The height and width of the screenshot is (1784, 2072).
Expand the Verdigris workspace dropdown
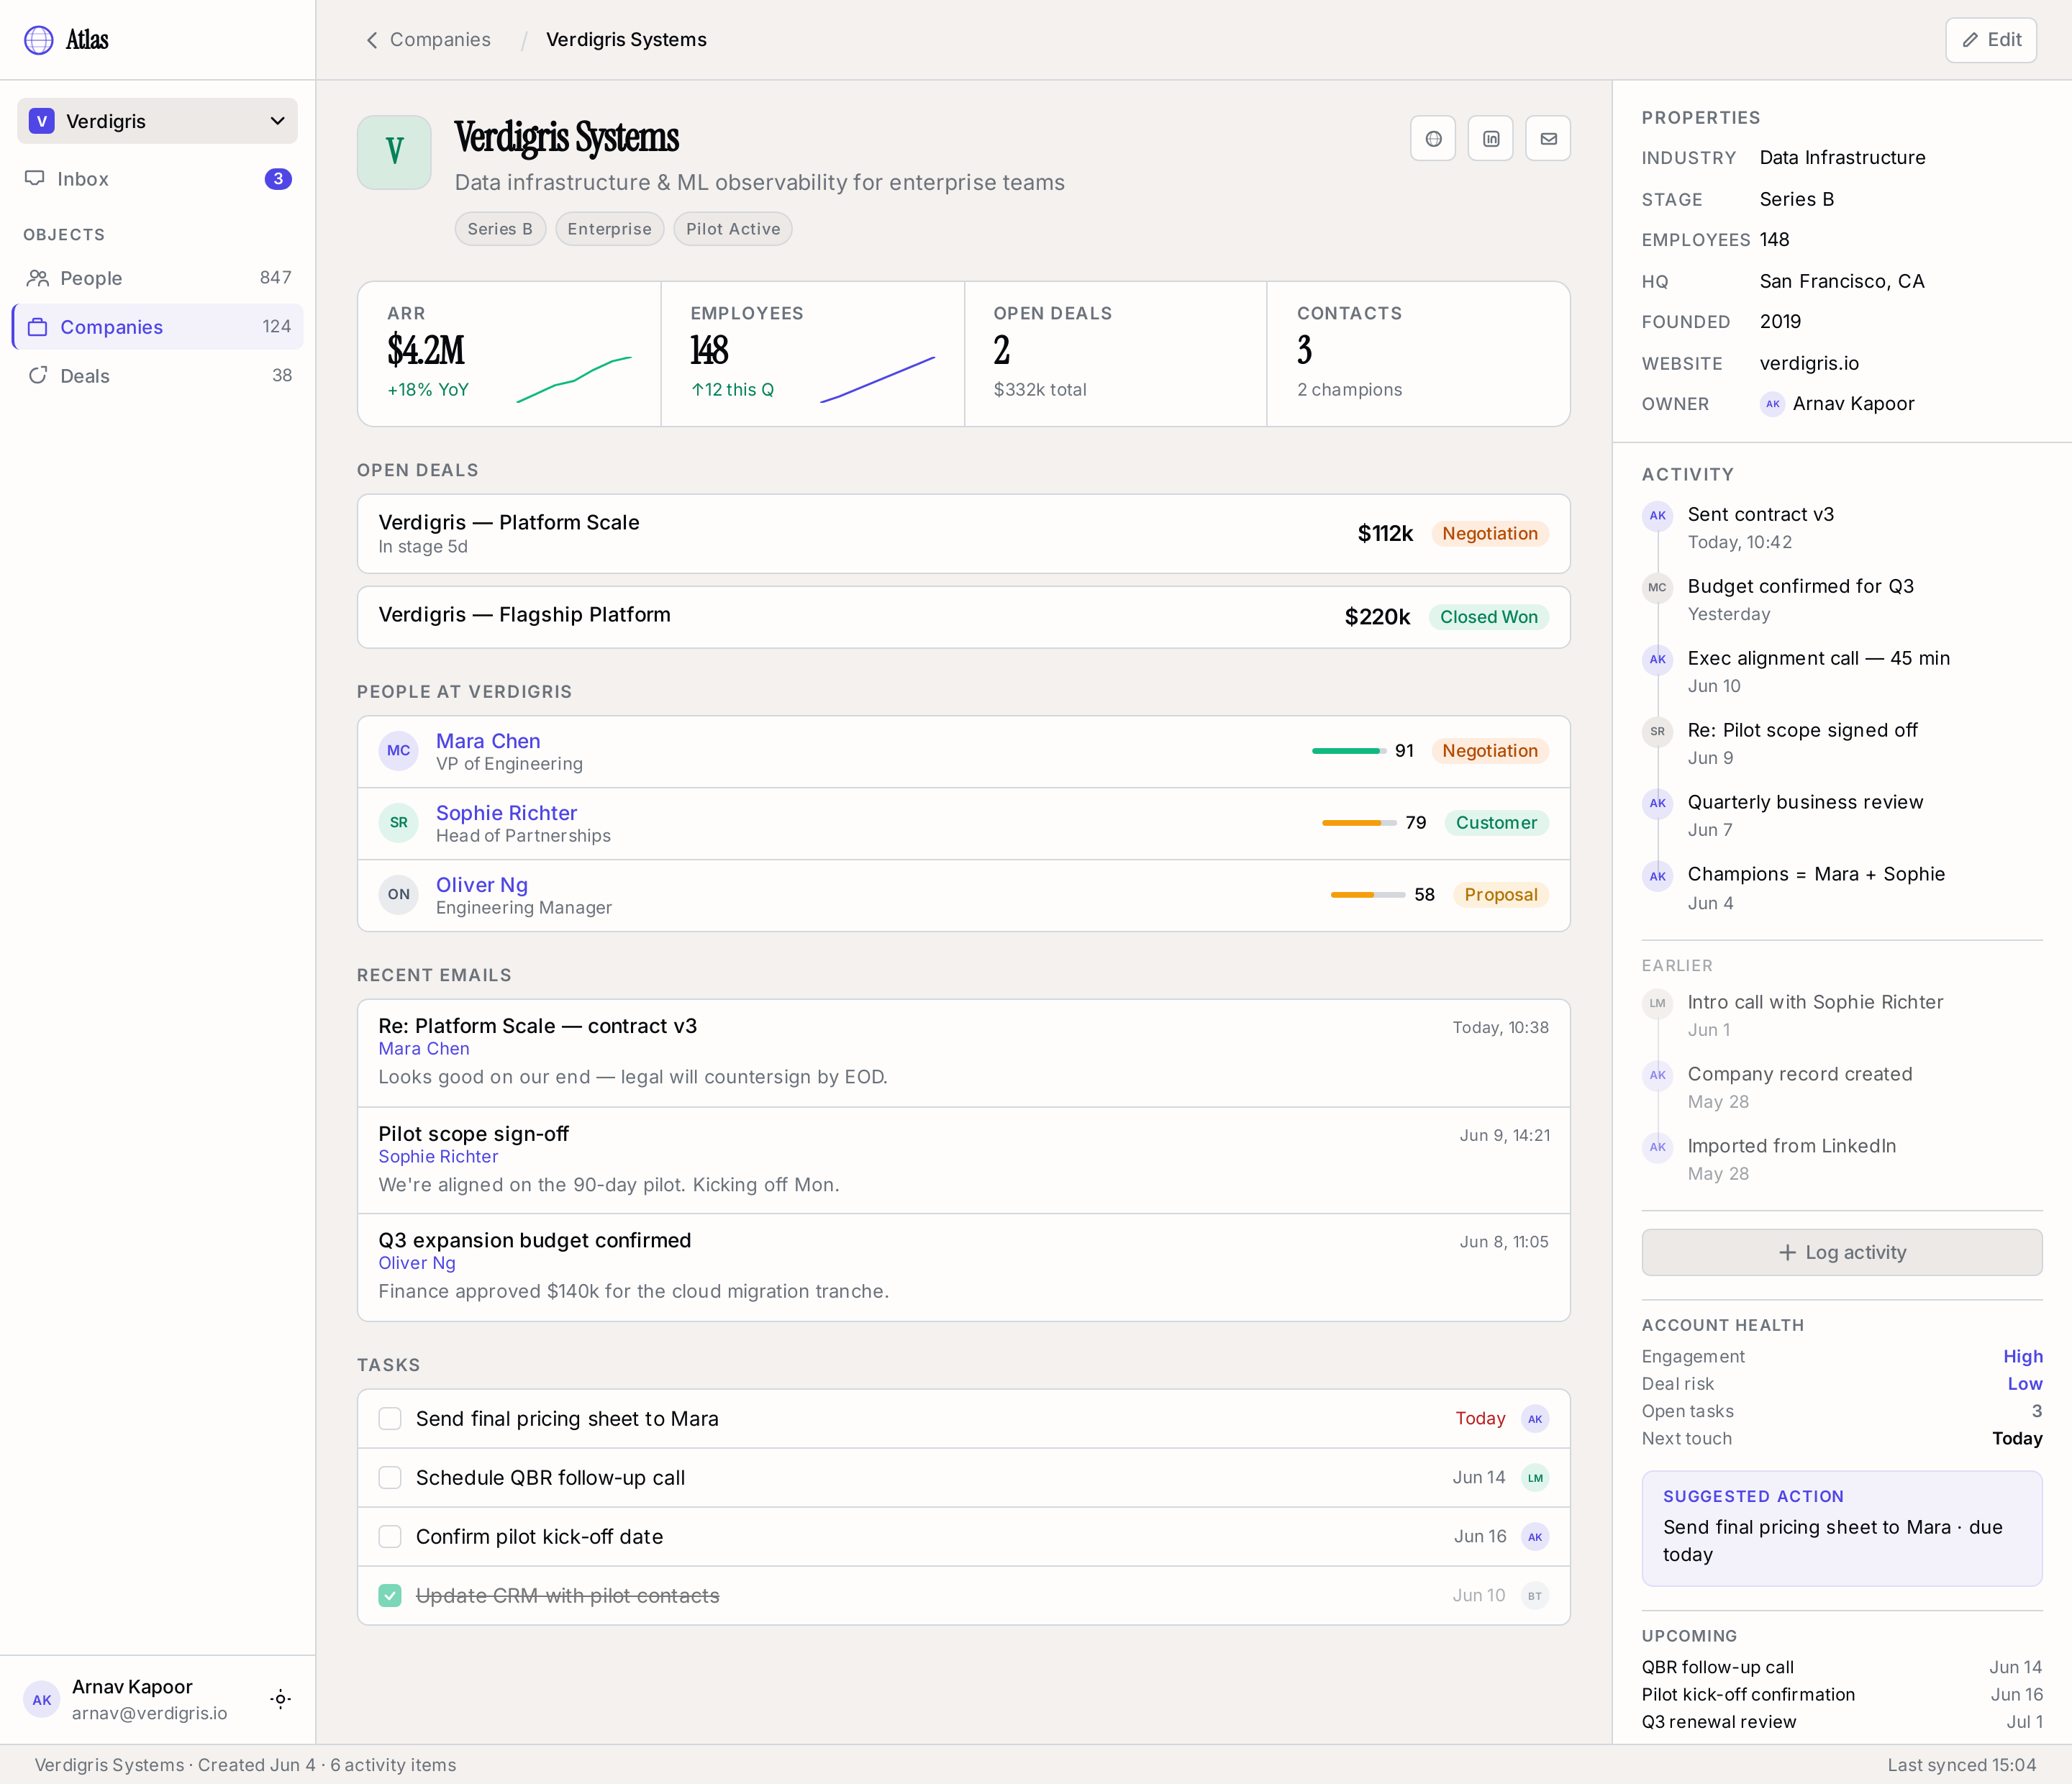click(157, 121)
